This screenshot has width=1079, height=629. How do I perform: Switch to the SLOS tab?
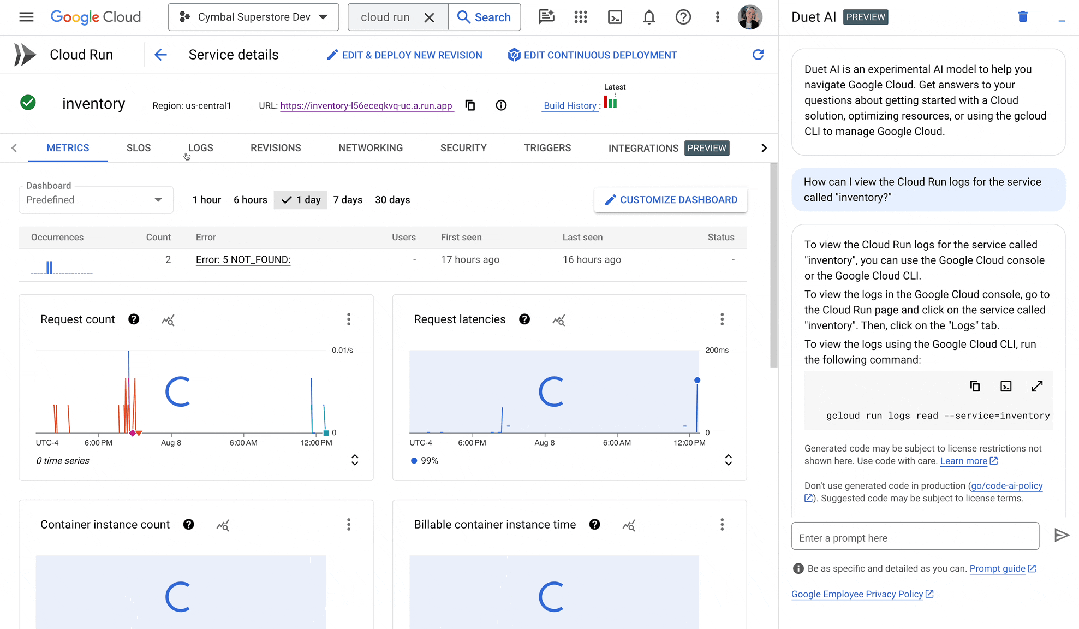tap(138, 148)
